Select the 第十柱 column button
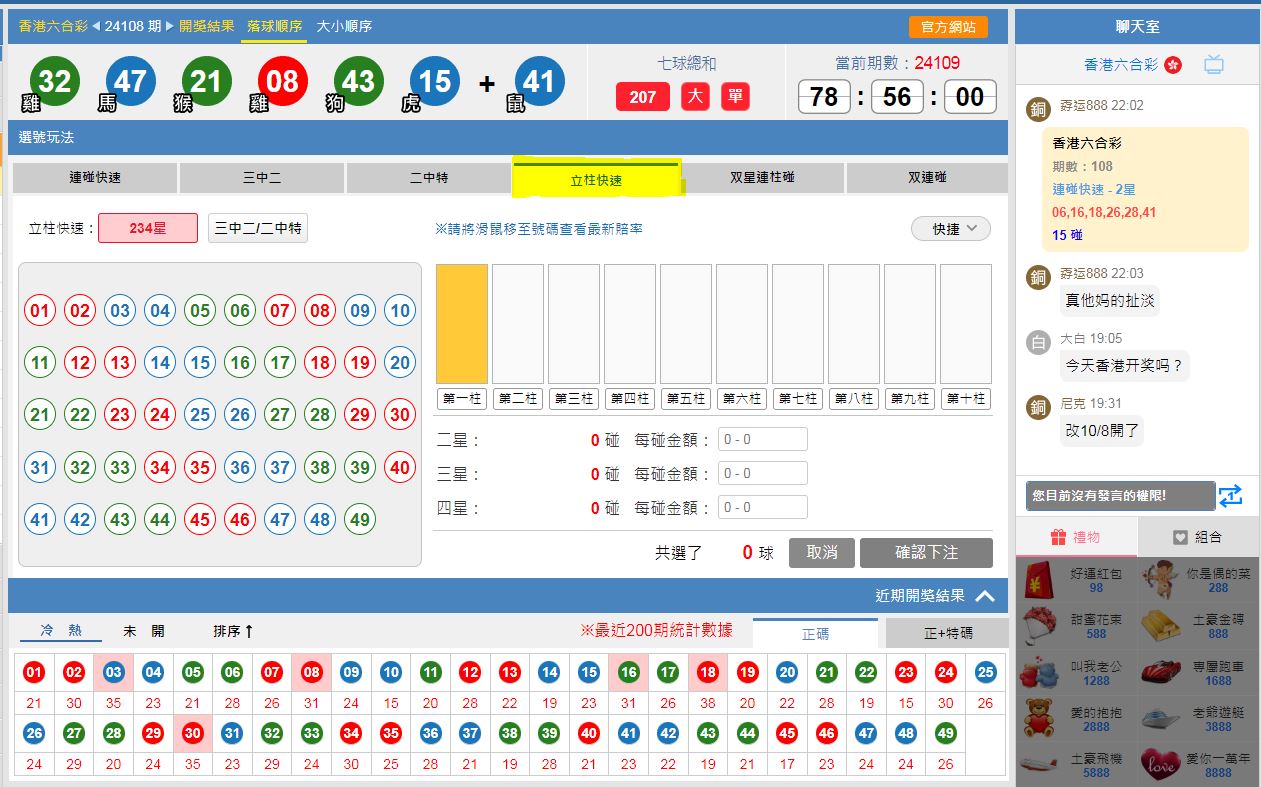This screenshot has width=1261, height=787. [x=966, y=399]
